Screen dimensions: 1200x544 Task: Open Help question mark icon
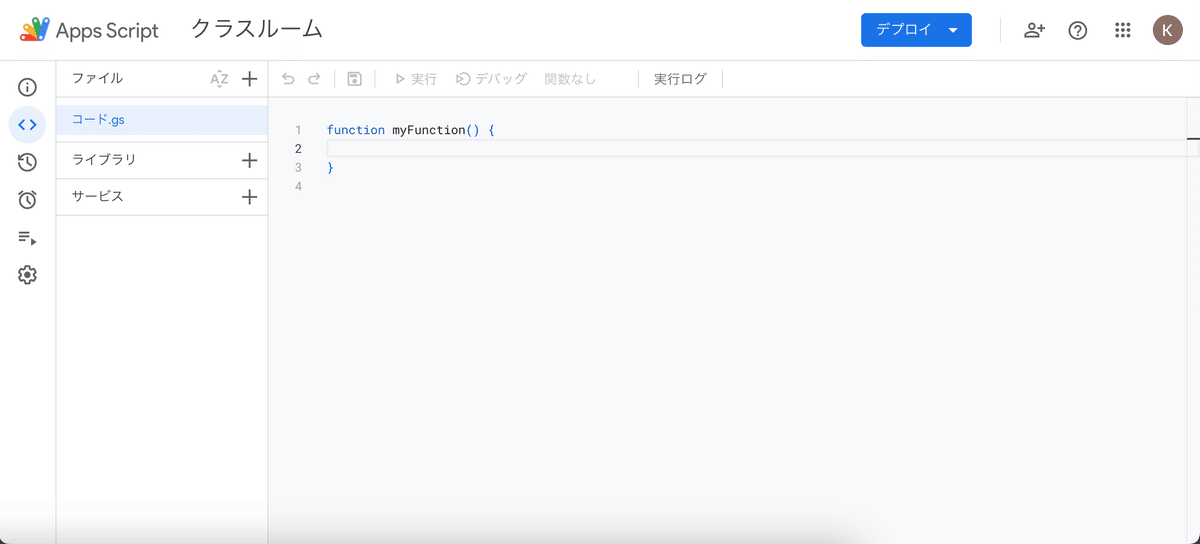(1078, 30)
